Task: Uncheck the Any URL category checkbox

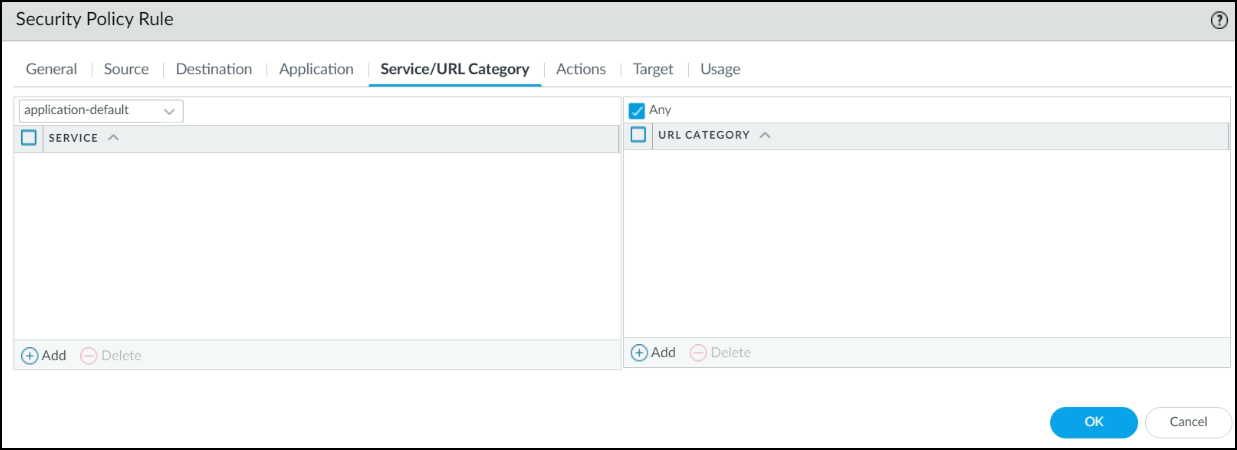Action: coord(637,111)
